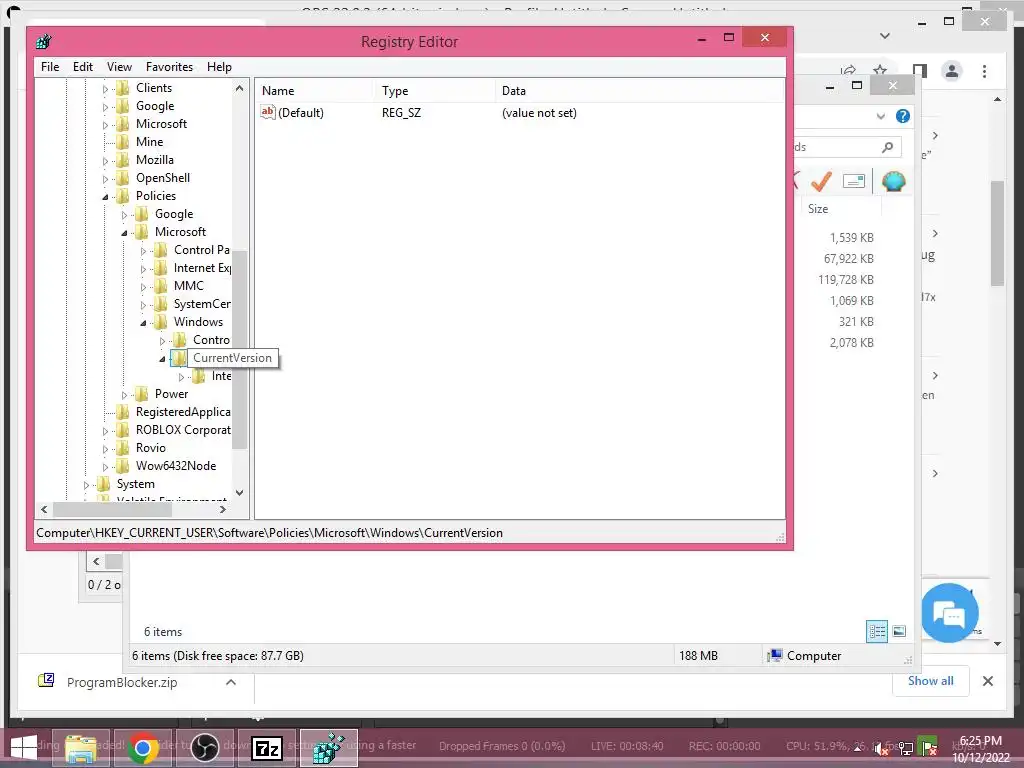1024x768 pixels.
Task: Expand the Mozilla registry key
Action: pos(105,161)
